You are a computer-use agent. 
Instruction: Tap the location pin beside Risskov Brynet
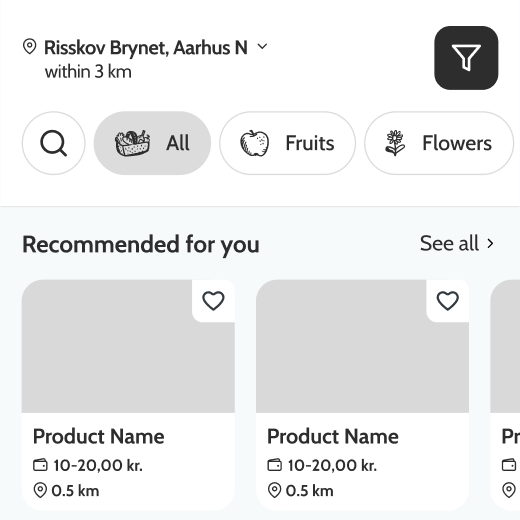(29, 47)
